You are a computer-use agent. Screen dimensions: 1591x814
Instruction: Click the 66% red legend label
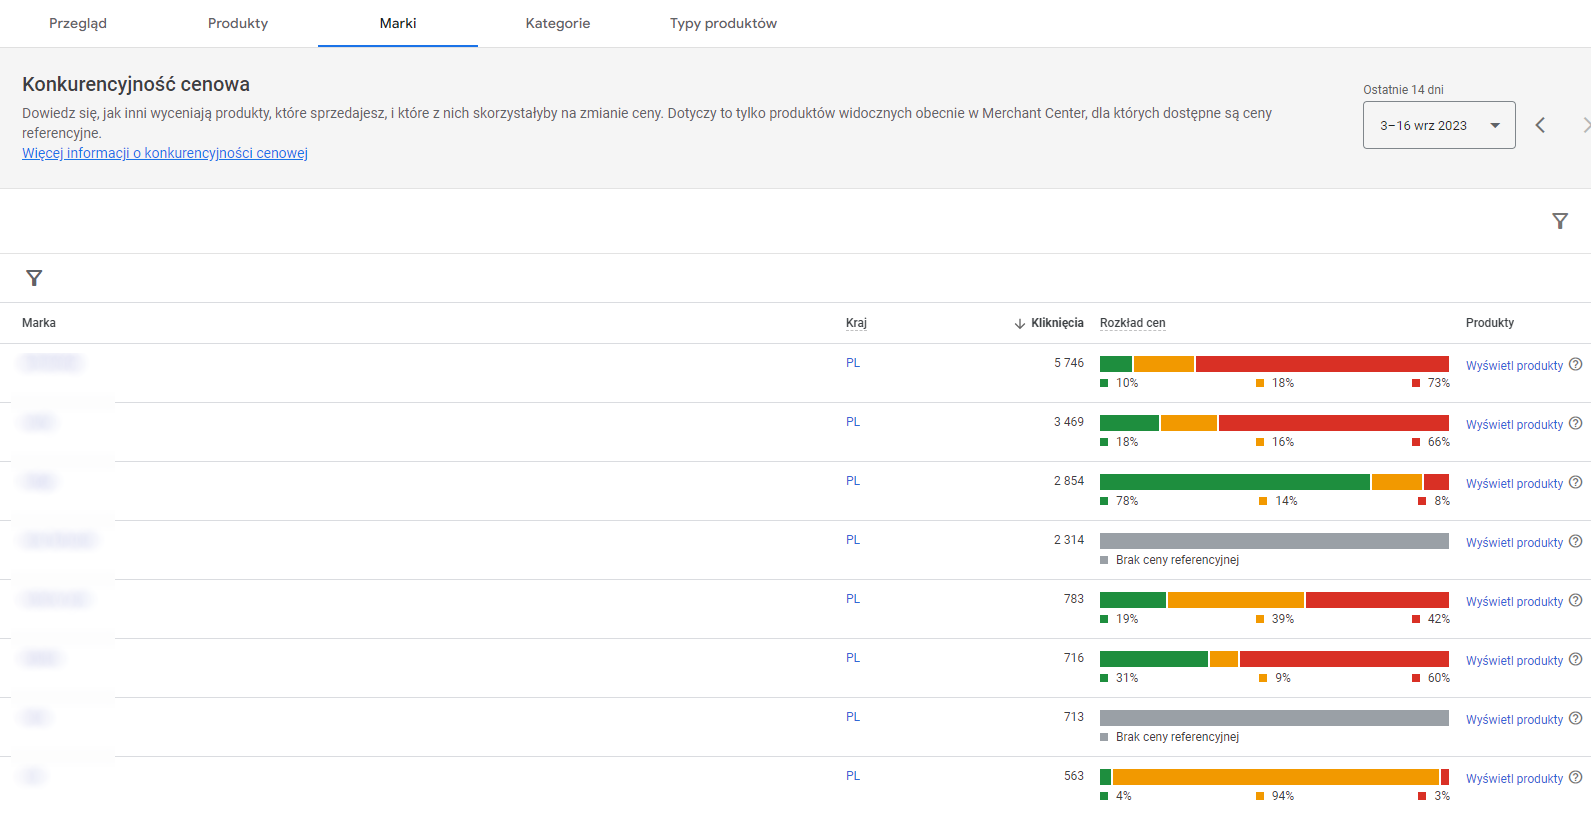1439,442
